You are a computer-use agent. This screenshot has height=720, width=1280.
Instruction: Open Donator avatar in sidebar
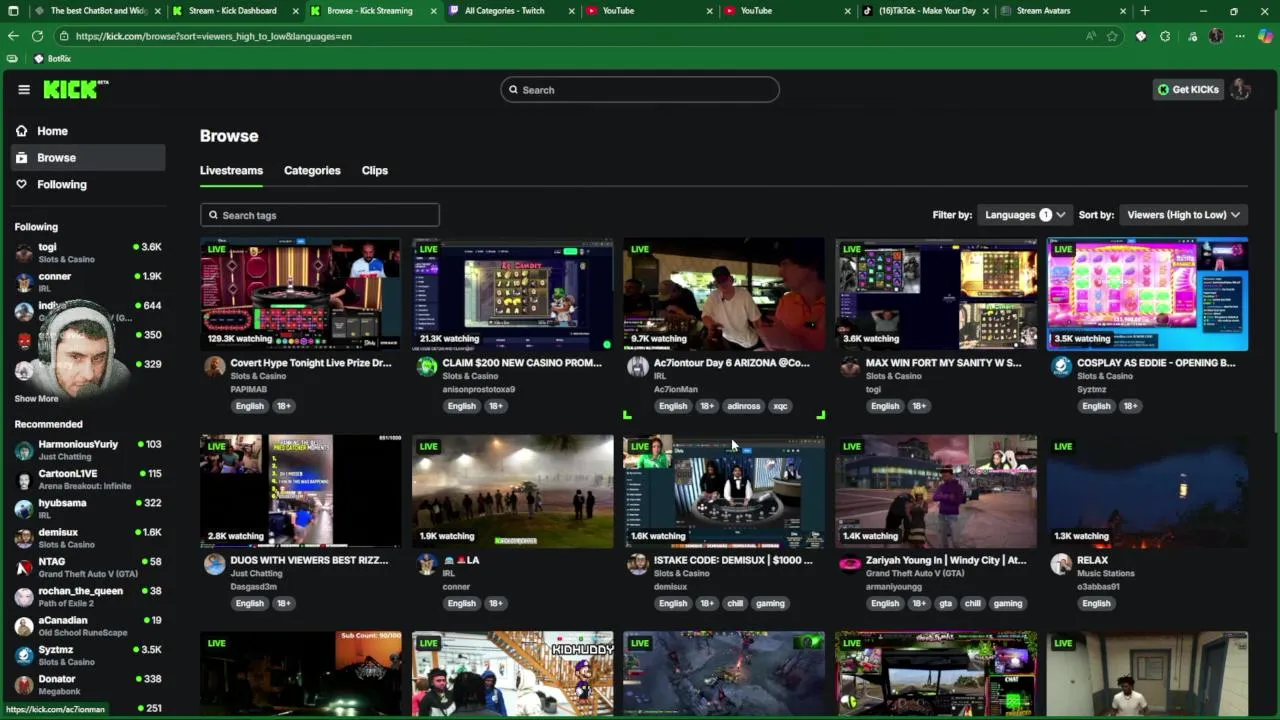pyautogui.click(x=24, y=684)
